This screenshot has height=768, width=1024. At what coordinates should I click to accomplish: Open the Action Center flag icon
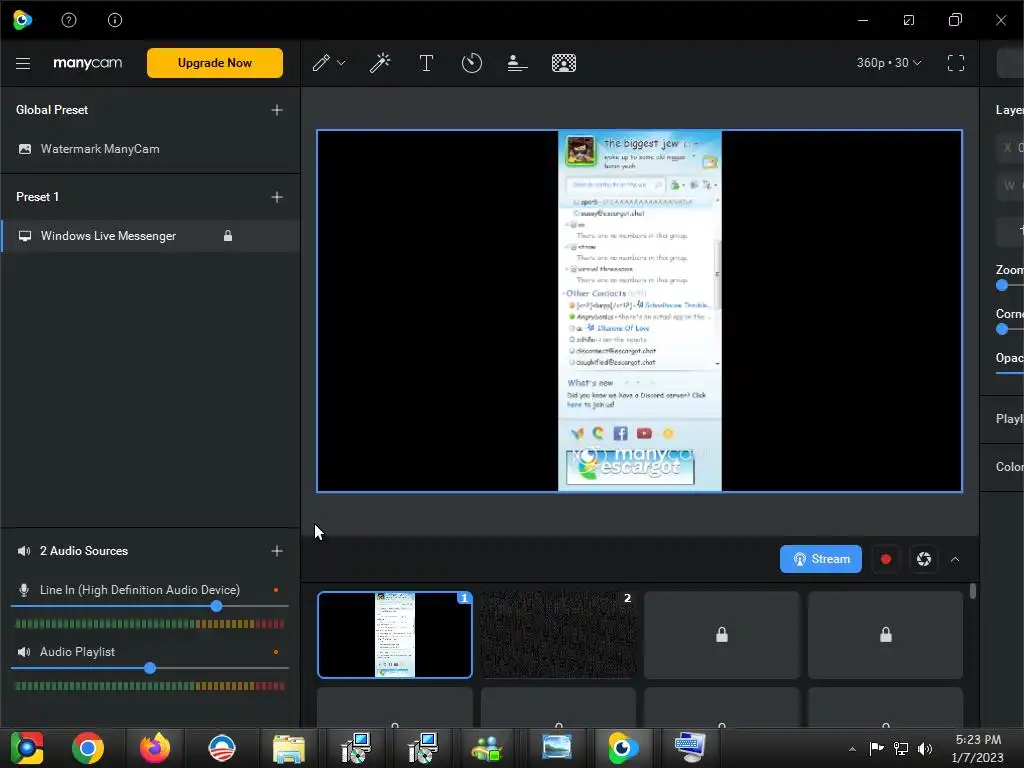(x=876, y=748)
